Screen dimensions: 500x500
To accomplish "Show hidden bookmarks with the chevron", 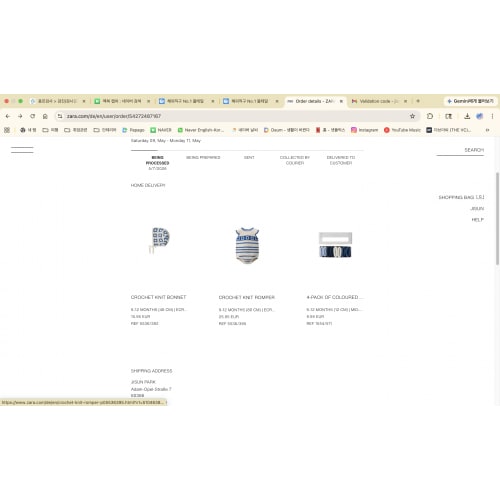I will [487, 130].
